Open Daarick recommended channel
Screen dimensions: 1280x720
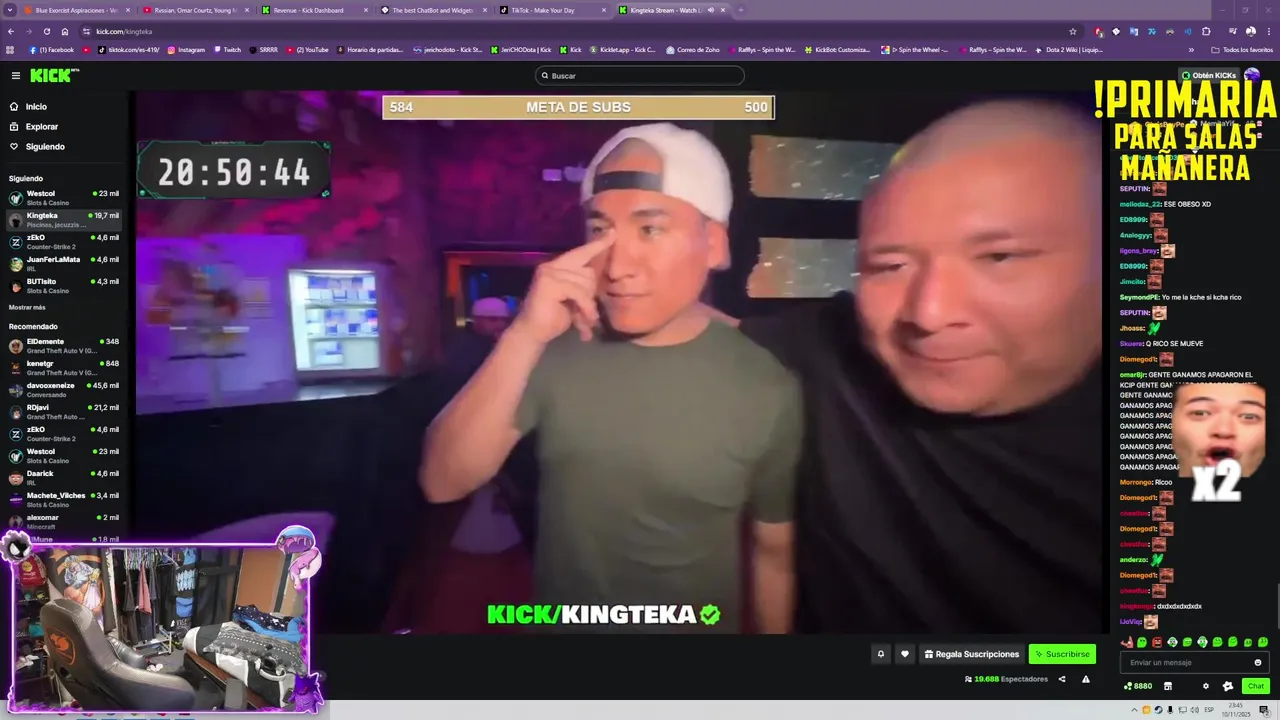click(64, 477)
